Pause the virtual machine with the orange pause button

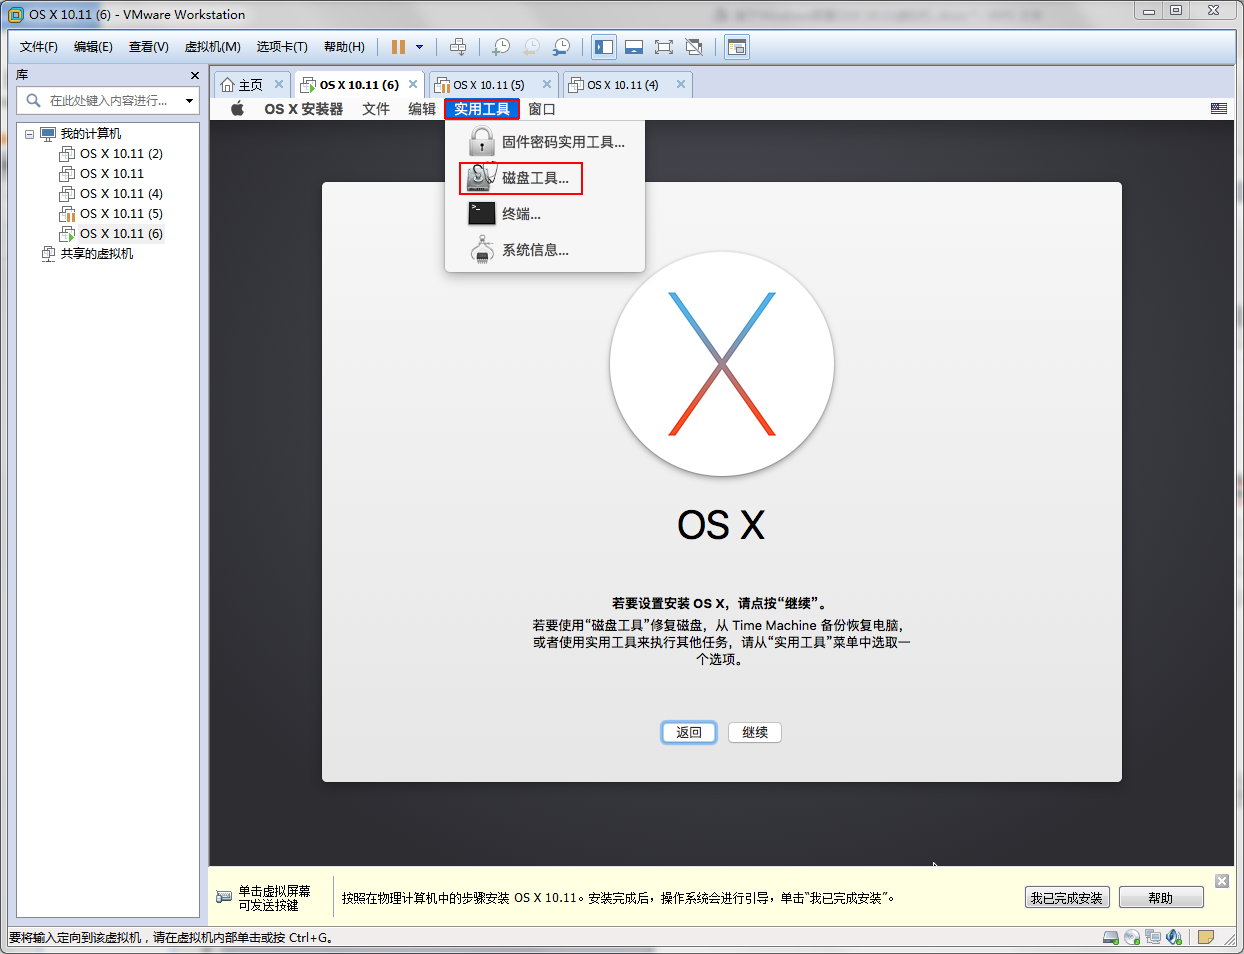pyautogui.click(x=398, y=47)
